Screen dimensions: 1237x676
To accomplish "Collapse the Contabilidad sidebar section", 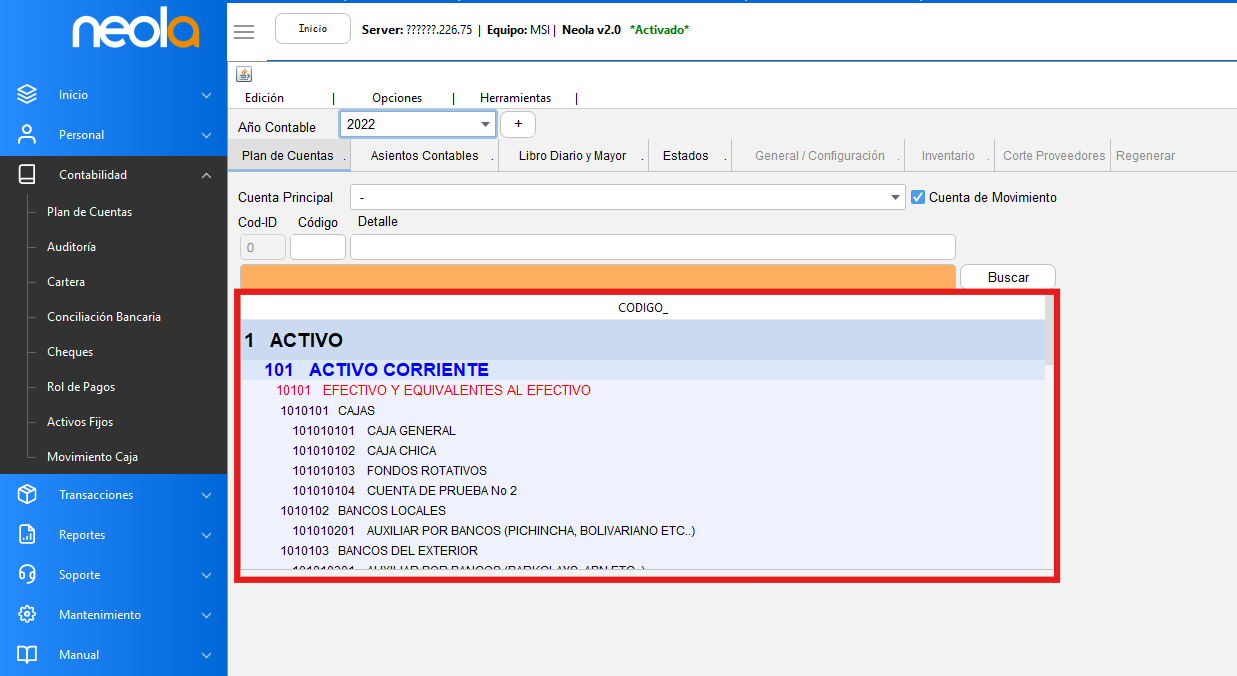I will pos(206,175).
